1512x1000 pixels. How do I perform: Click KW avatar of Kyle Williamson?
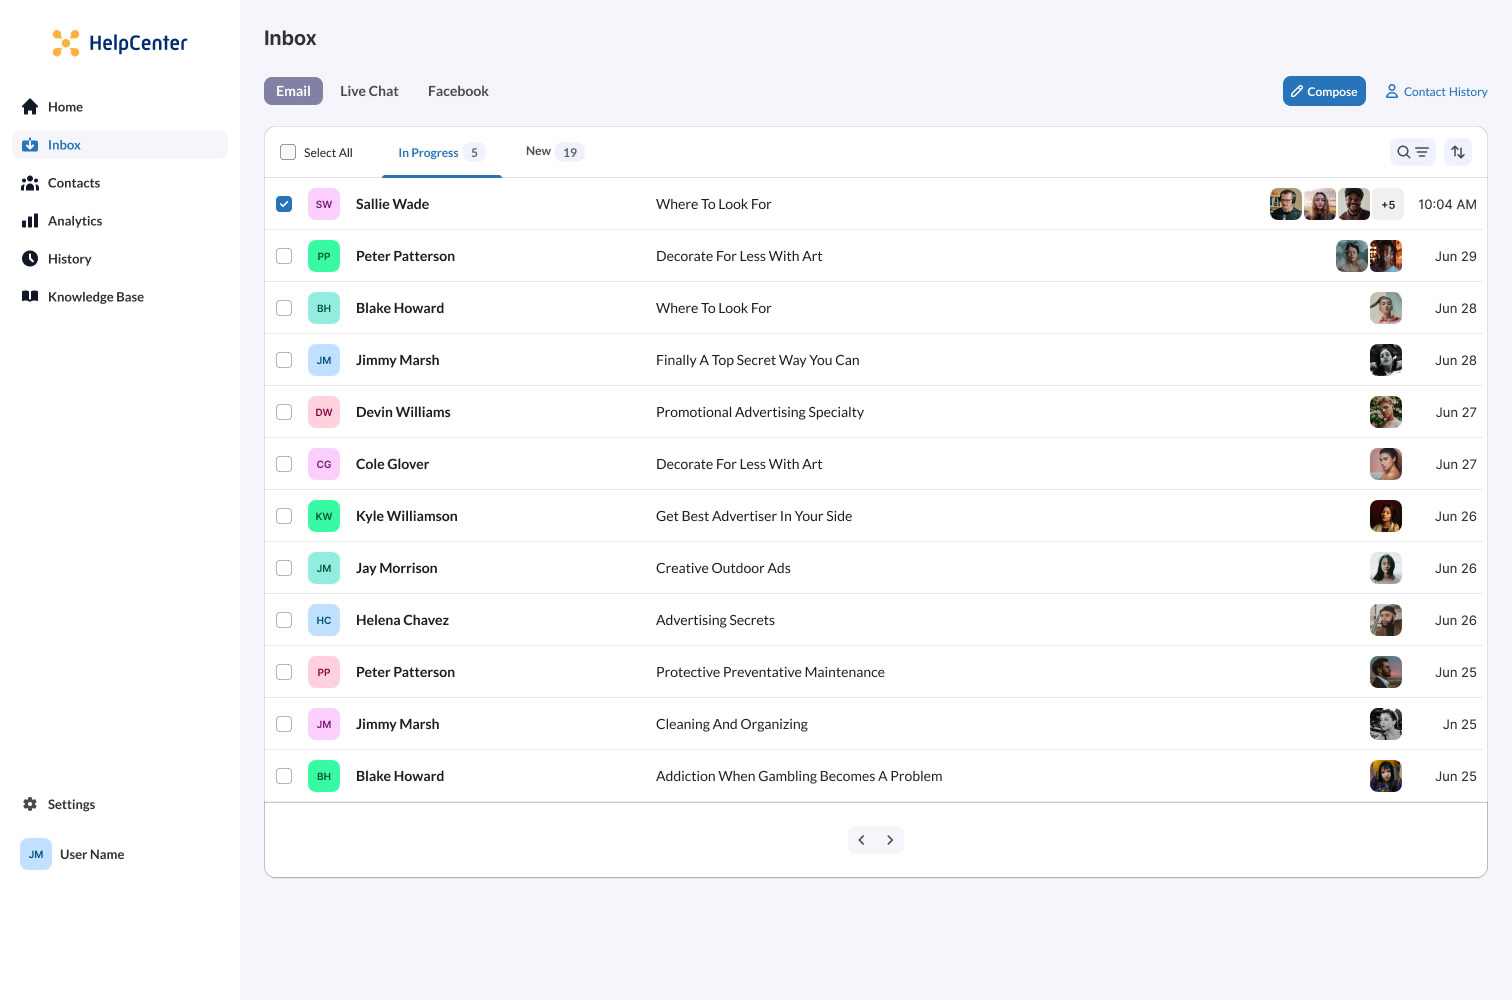pos(324,516)
